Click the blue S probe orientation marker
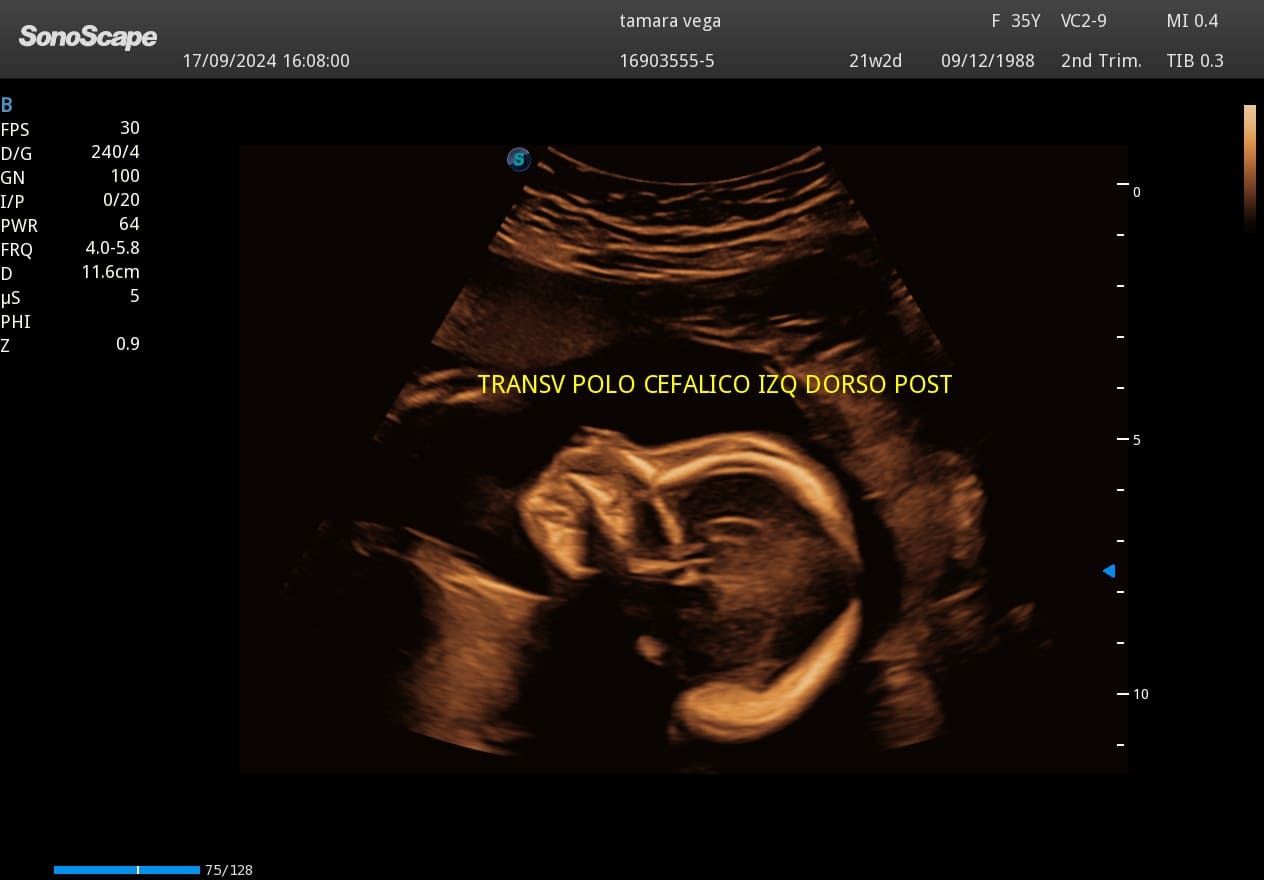The width and height of the screenshot is (1264, 880). point(518,159)
